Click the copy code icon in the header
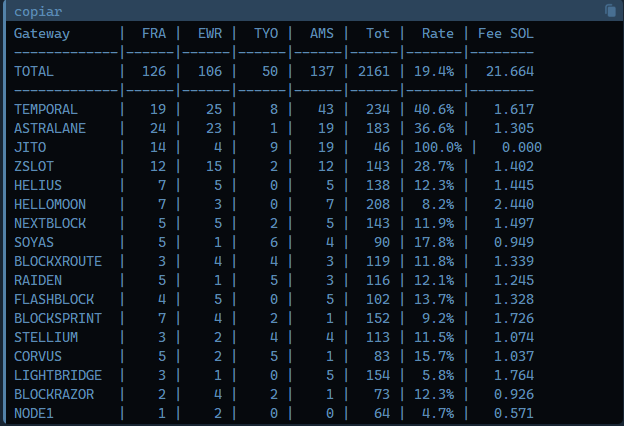Viewport: 624px width, 426px height. pyautogui.click(x=610, y=11)
